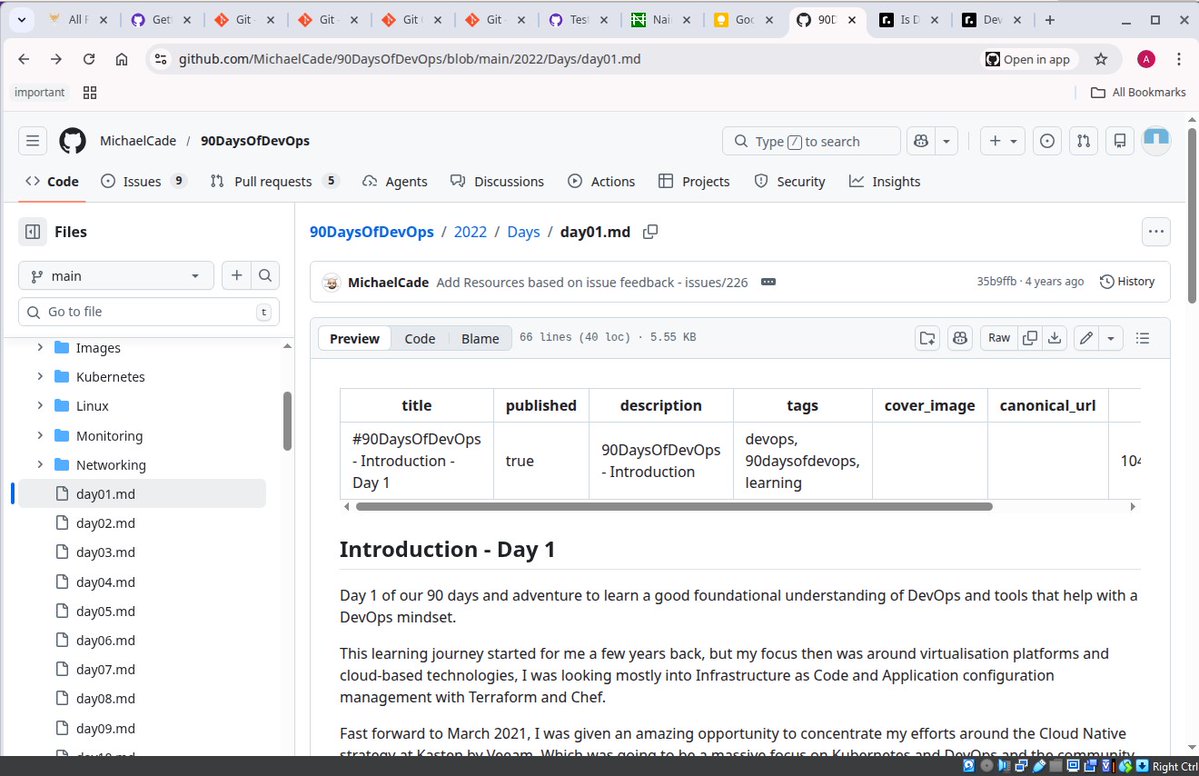
Task: Search files with magnifier button
Action: 265,275
